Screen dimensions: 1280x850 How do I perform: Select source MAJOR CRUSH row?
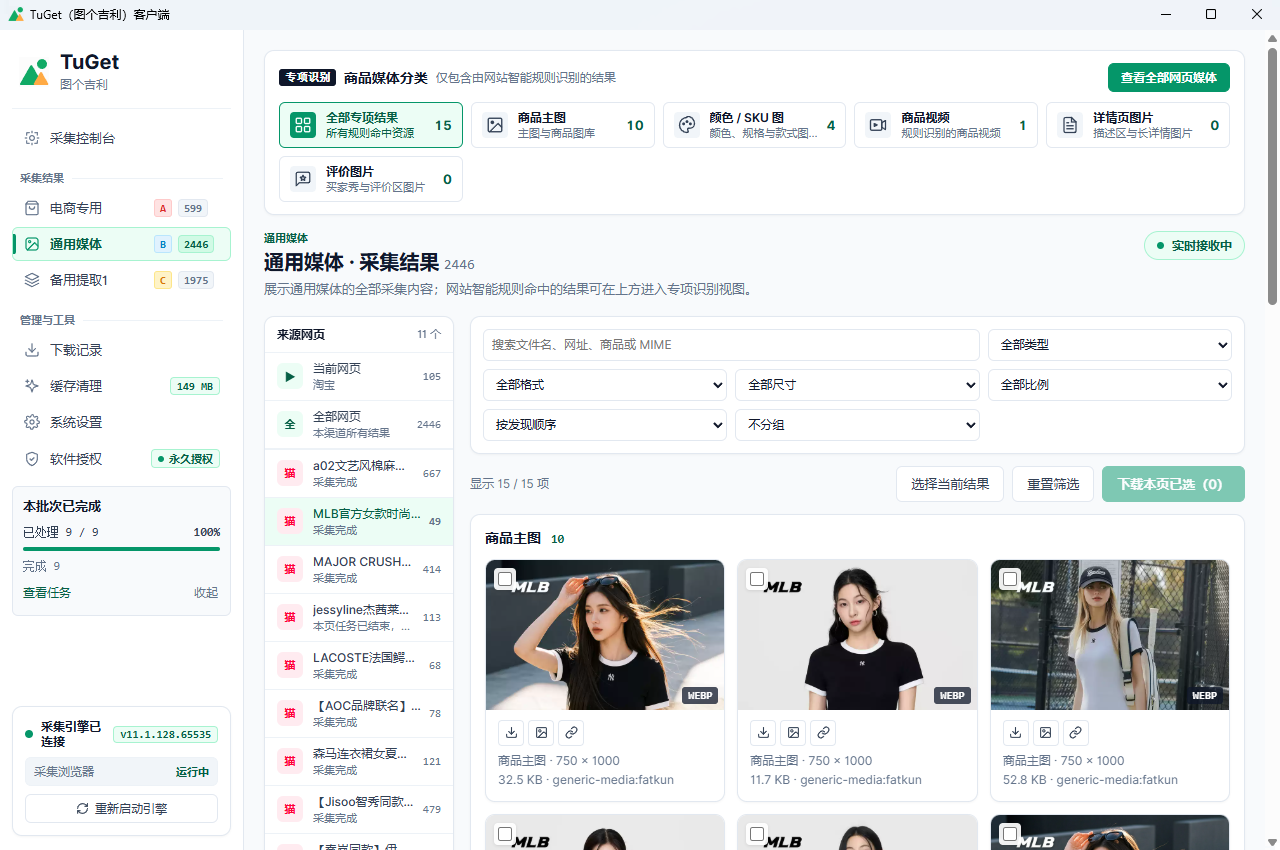(359, 569)
